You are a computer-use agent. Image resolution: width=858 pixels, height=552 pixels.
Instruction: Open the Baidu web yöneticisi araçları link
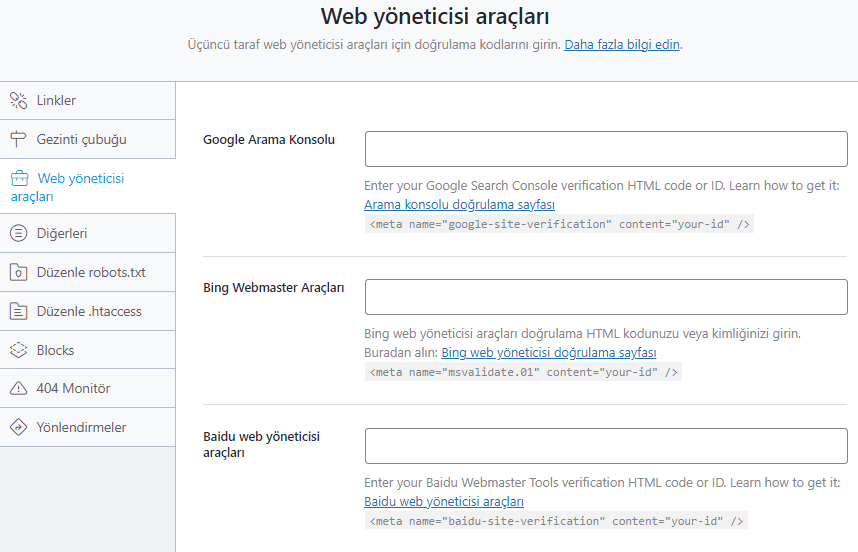pos(443,501)
